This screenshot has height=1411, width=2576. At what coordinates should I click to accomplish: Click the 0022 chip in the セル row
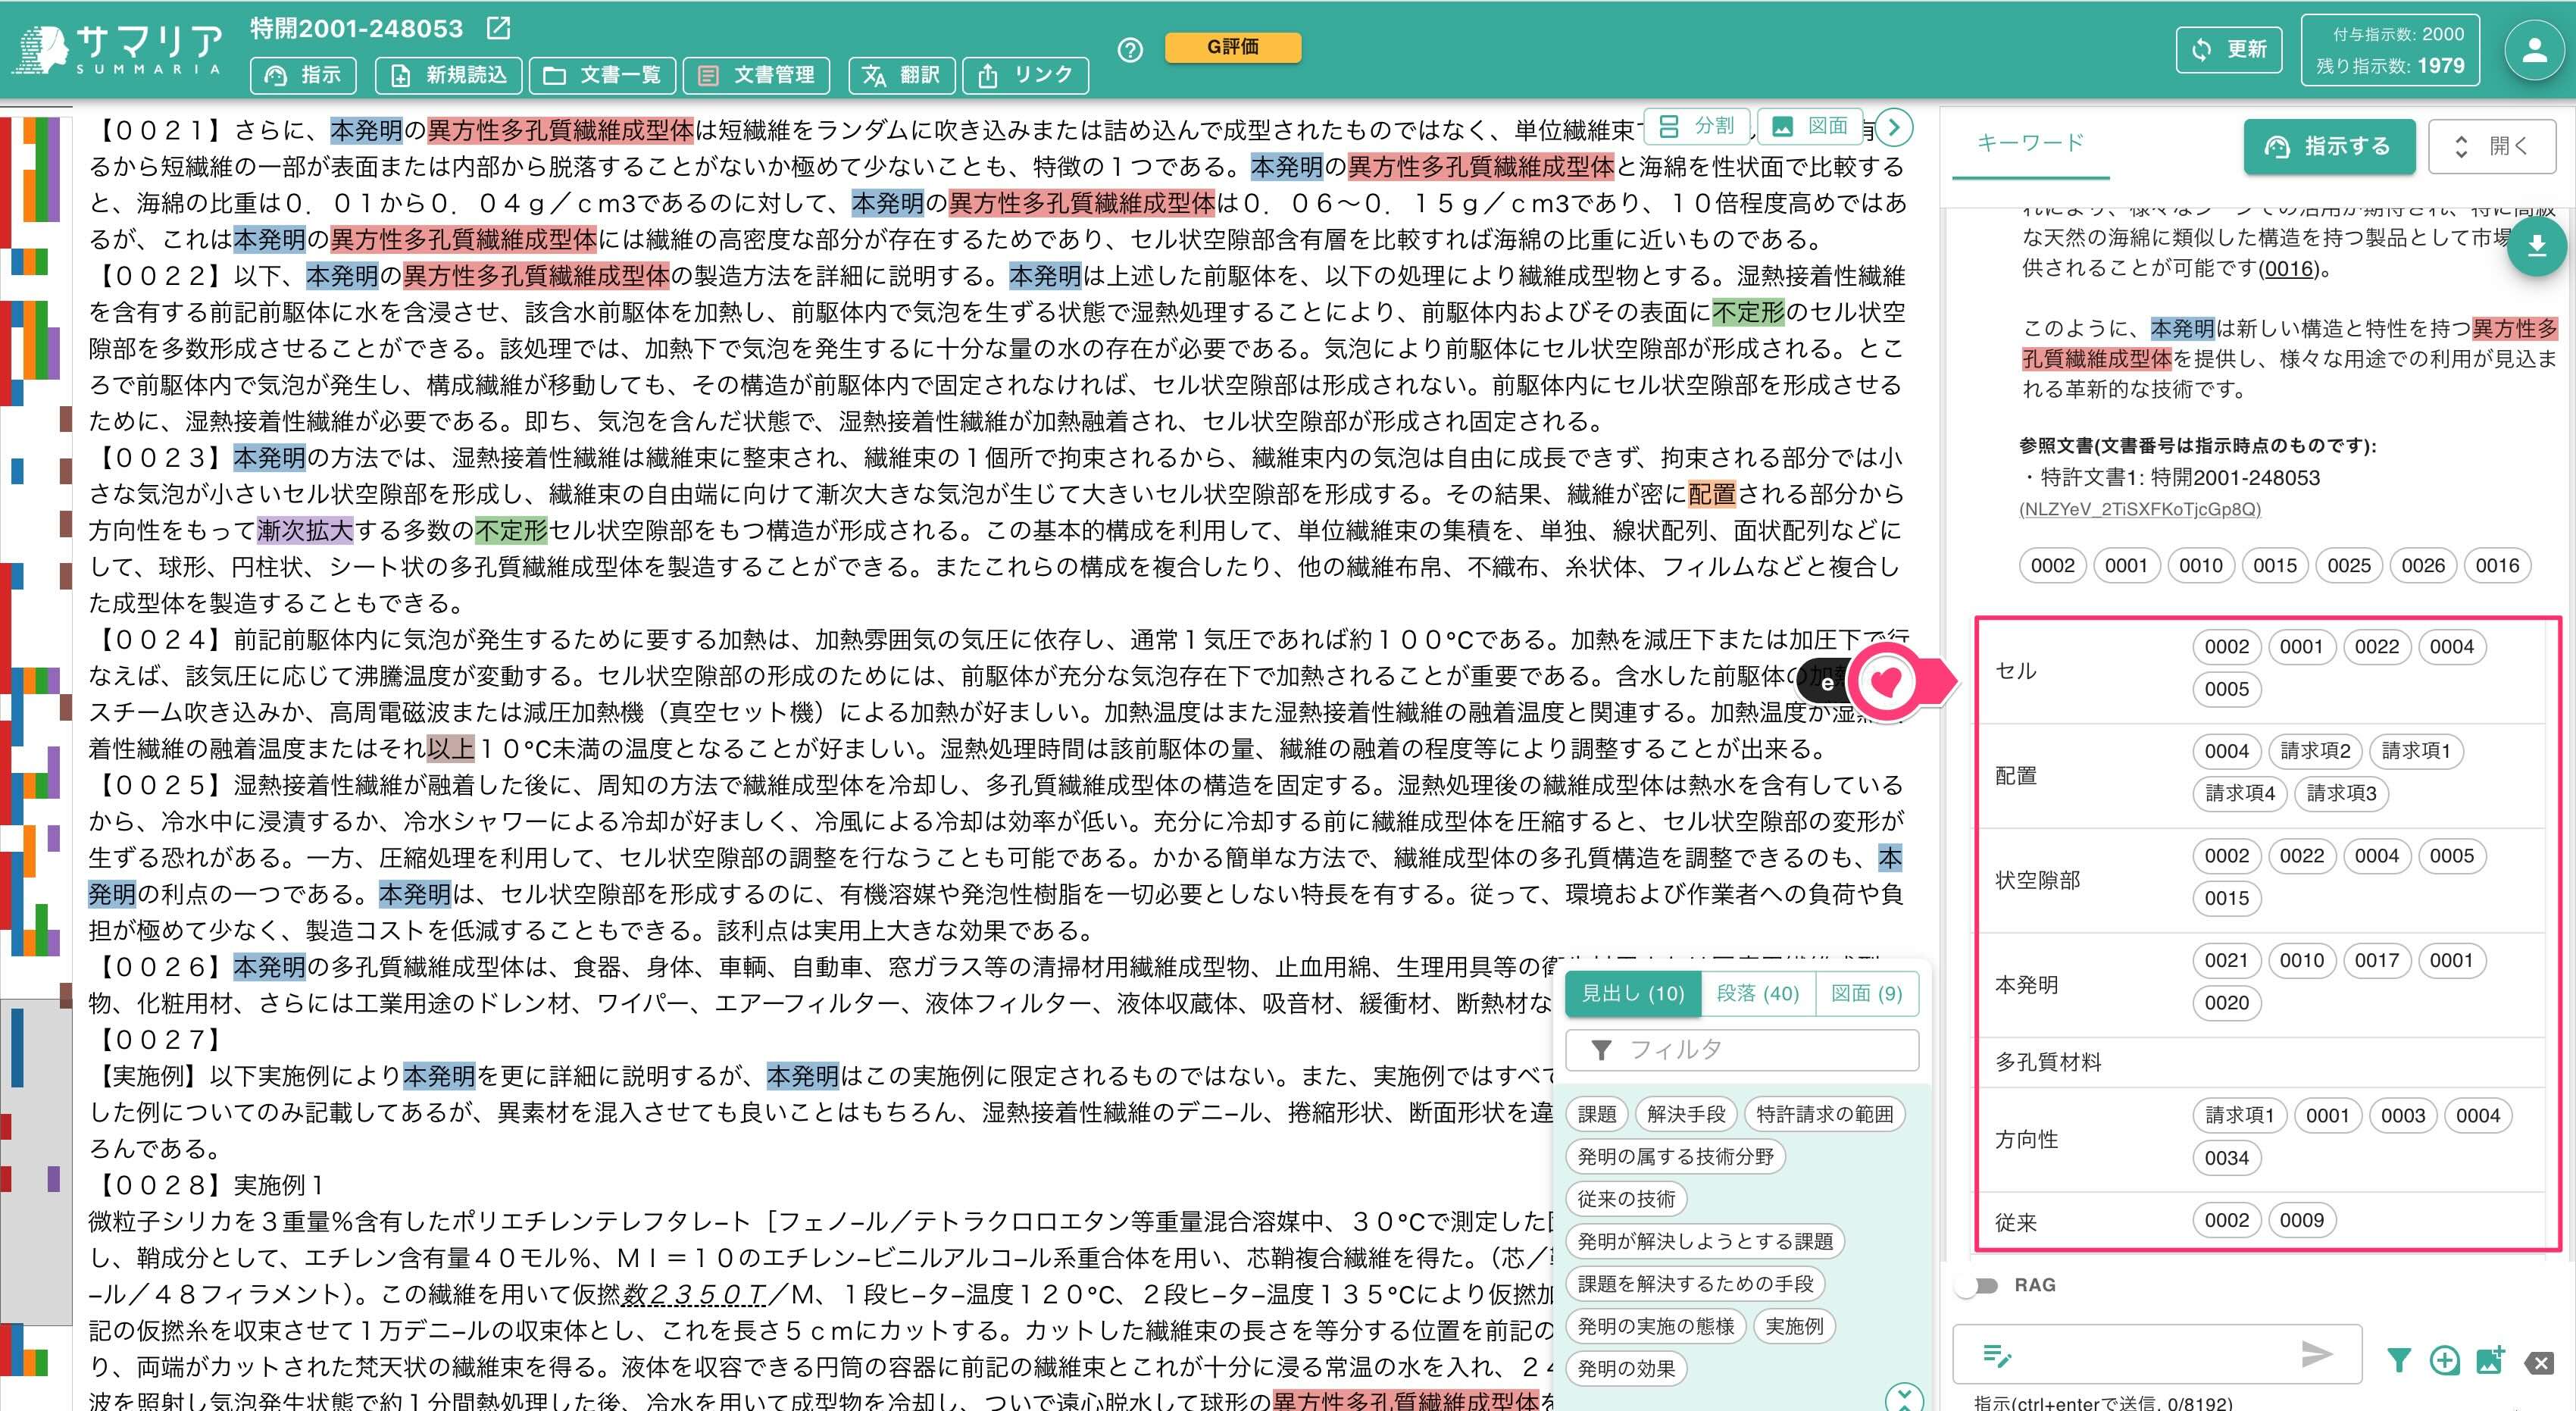pyautogui.click(x=2376, y=647)
